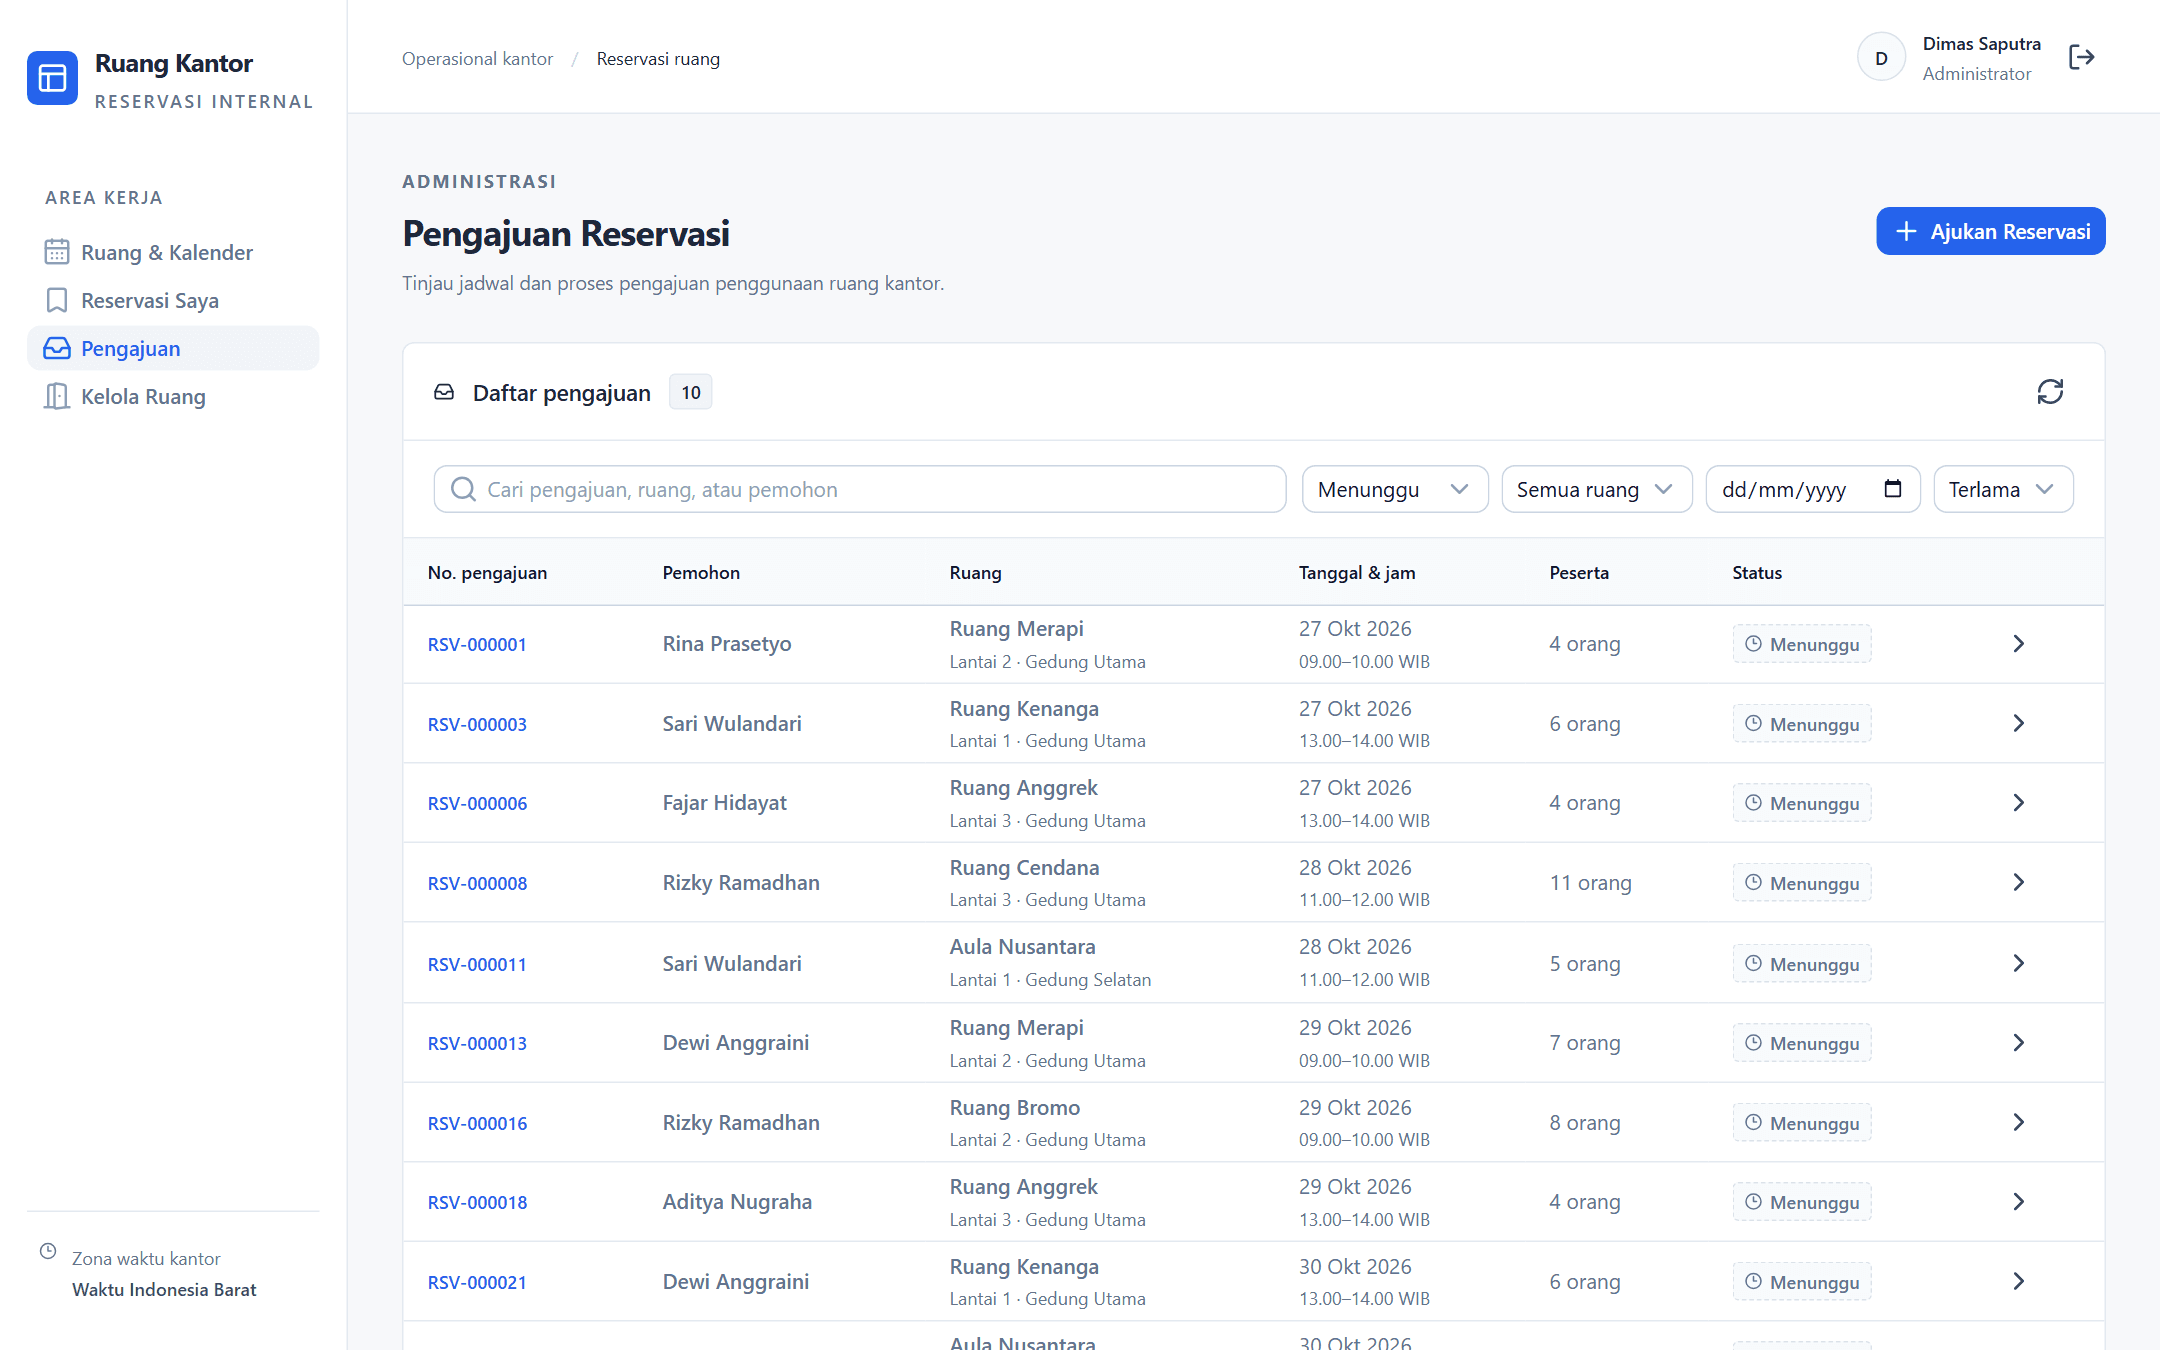Open the Menunggu status filter dropdown
The height and width of the screenshot is (1350, 2160).
tap(1395, 489)
